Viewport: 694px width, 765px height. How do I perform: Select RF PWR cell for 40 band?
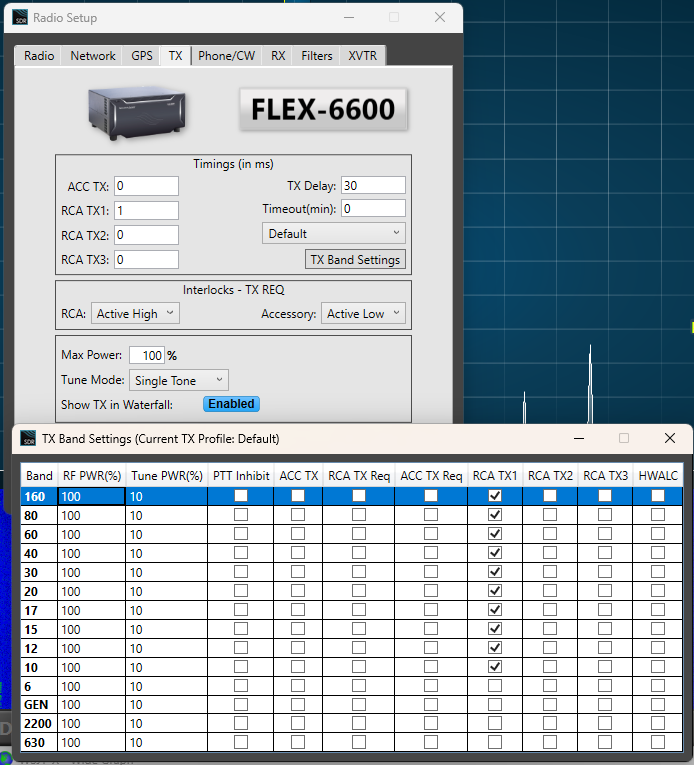(x=92, y=553)
